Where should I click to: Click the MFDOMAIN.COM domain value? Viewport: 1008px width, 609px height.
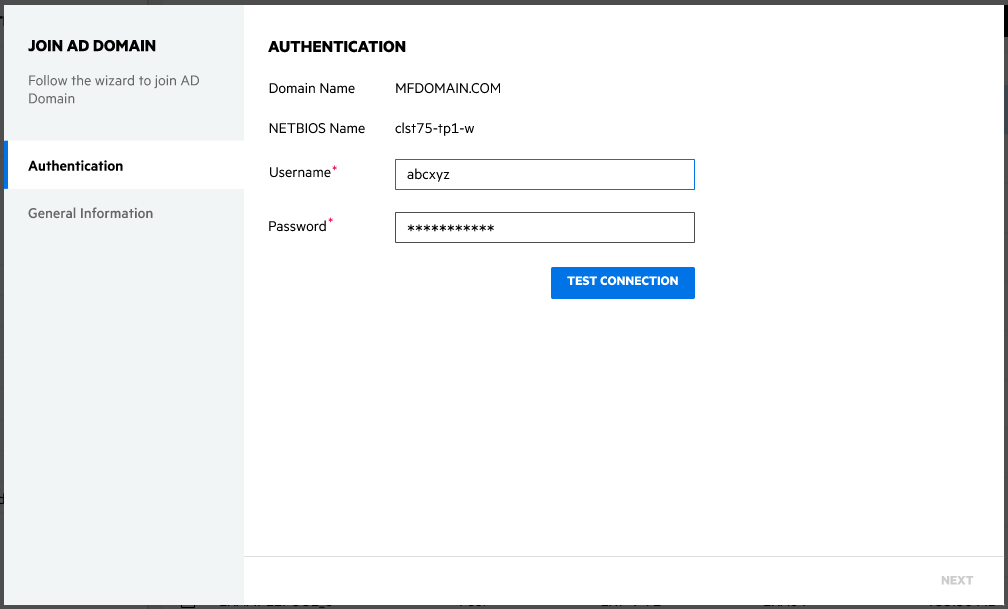[448, 88]
